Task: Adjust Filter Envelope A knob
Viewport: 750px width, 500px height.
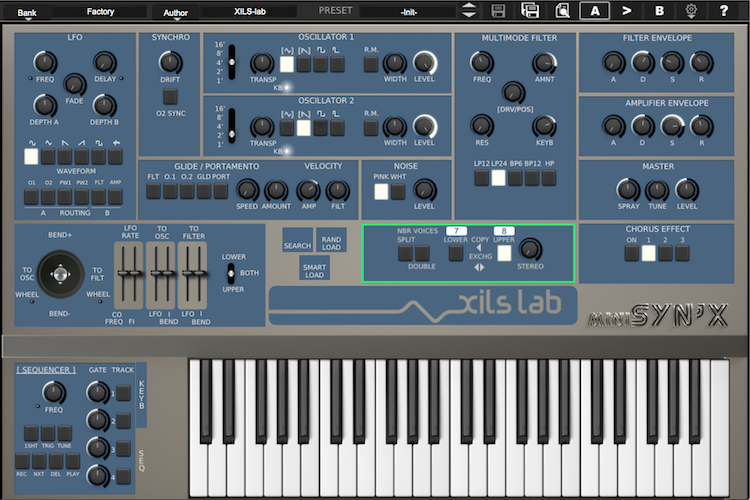Action: 613,63
